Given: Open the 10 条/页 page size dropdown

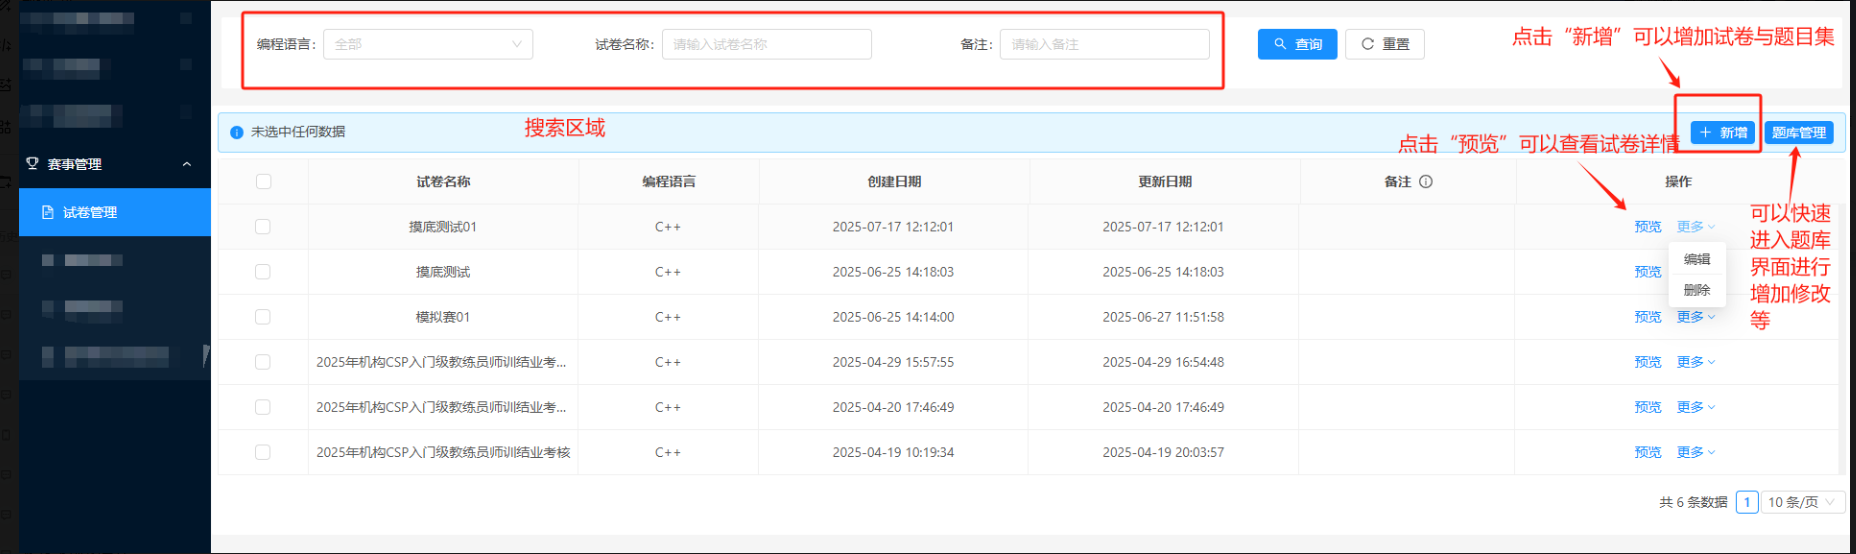Looking at the screenshot, I should 1801,502.
